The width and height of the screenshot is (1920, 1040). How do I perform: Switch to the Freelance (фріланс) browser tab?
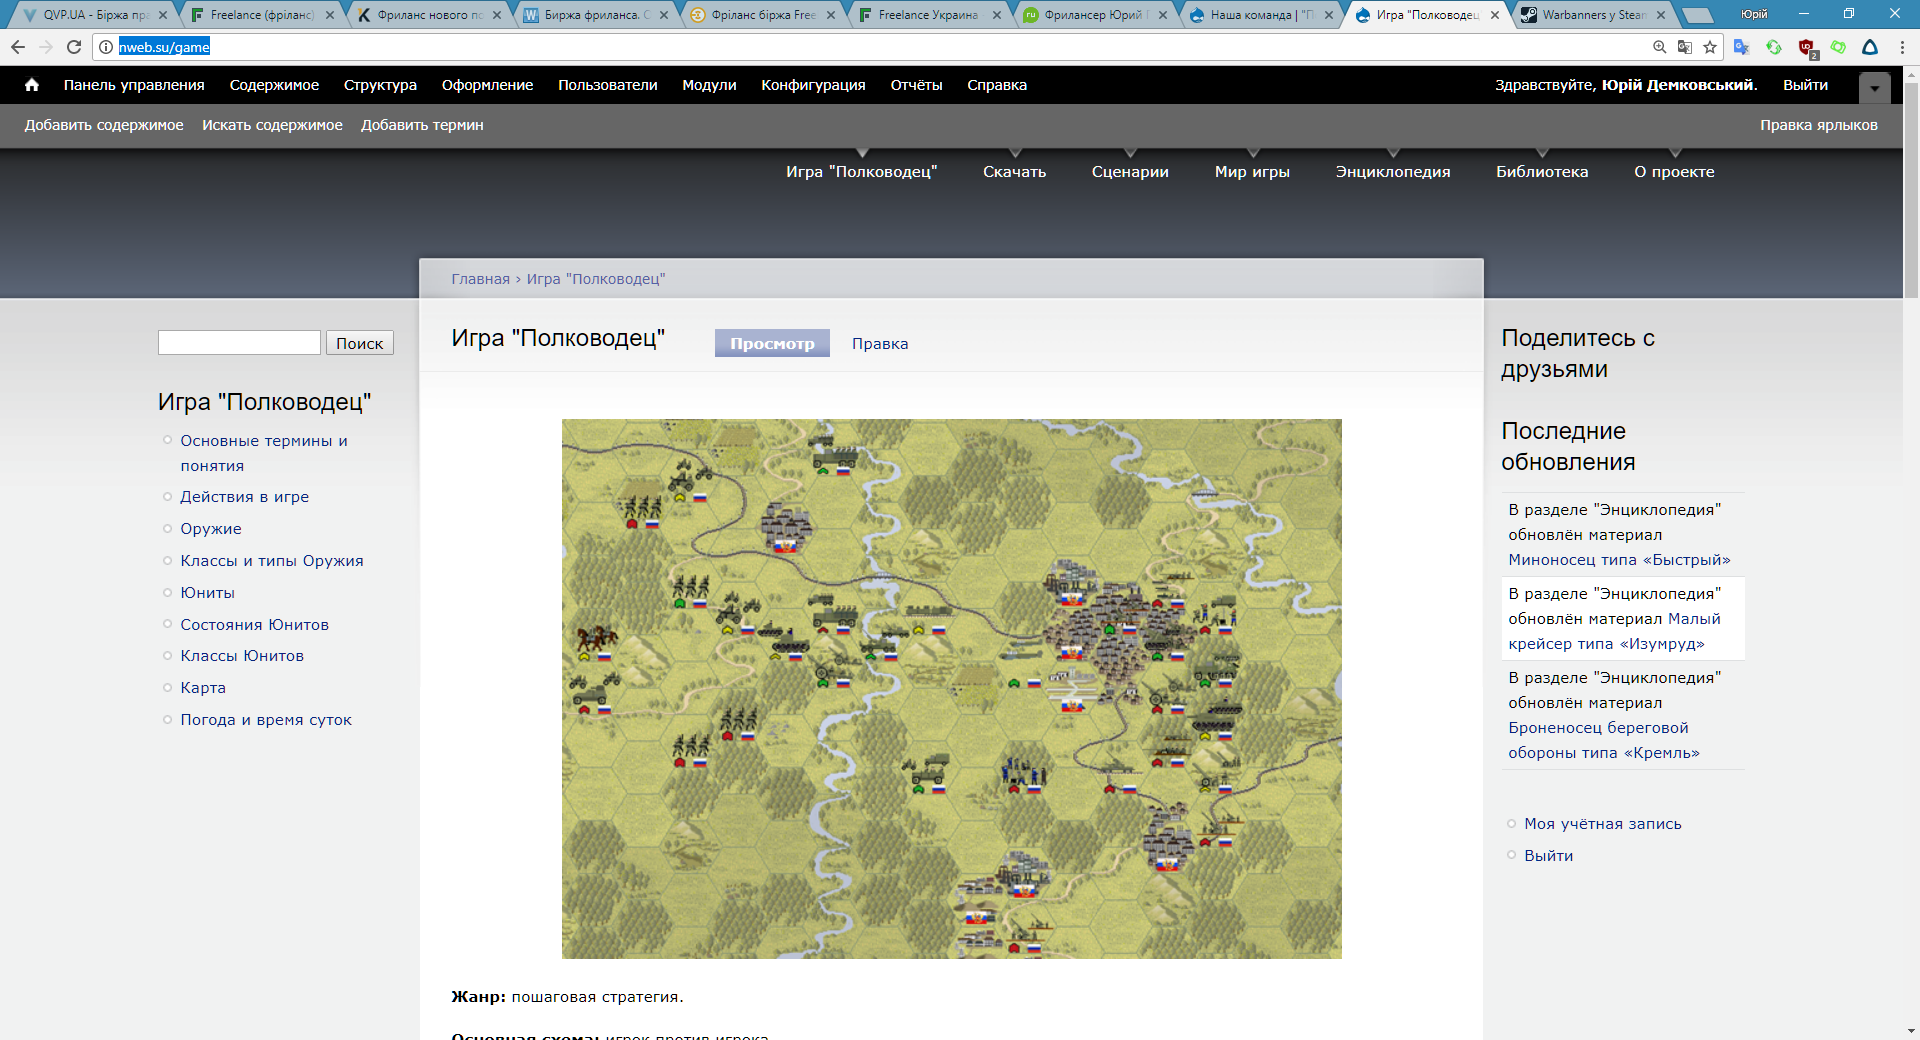click(262, 15)
